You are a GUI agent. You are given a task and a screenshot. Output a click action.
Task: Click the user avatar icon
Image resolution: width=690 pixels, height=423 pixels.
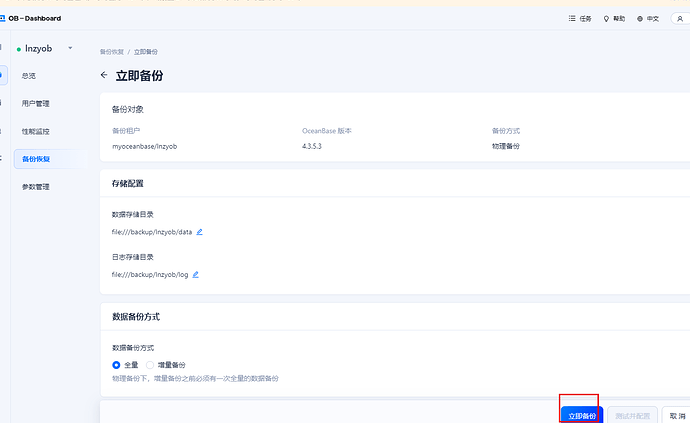point(680,18)
